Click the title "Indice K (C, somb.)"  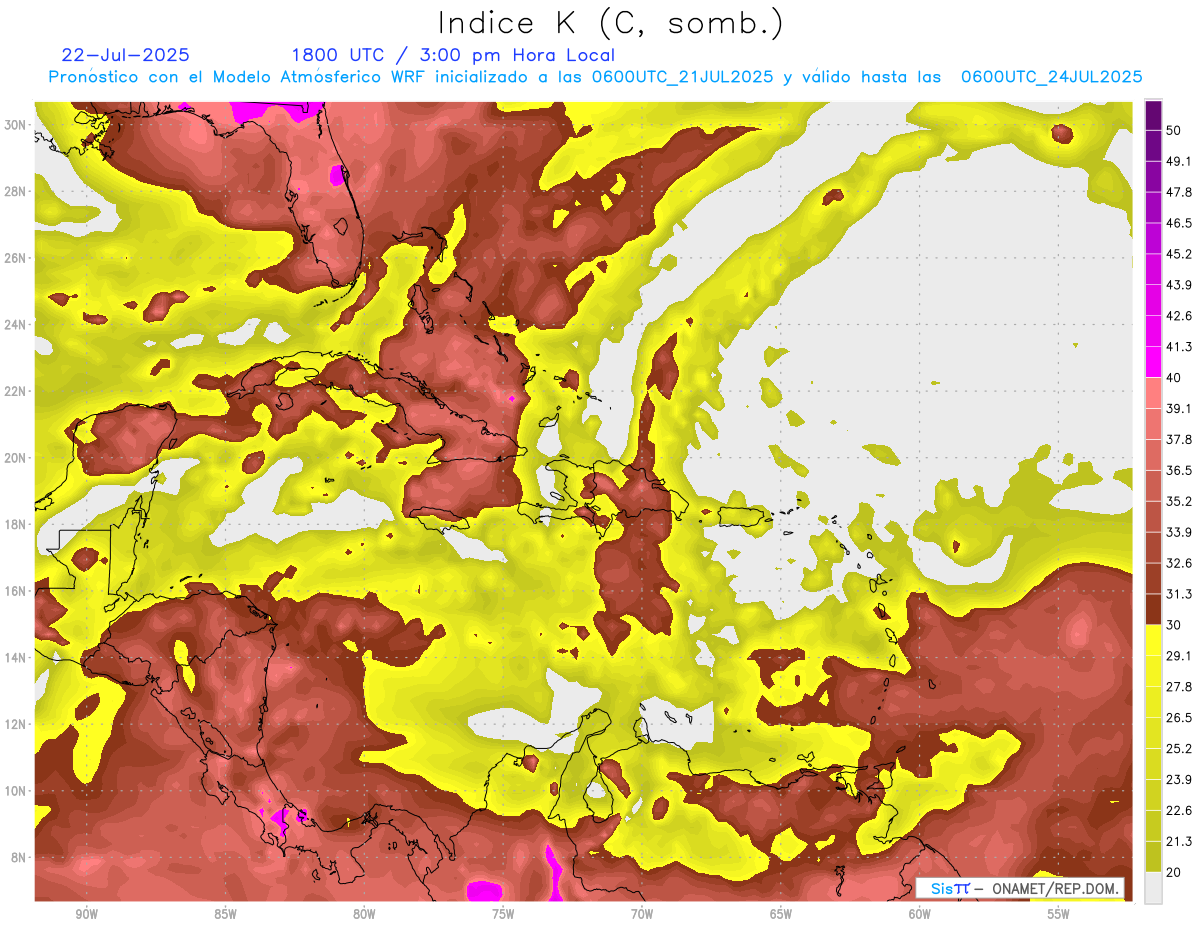pyautogui.click(x=611, y=23)
